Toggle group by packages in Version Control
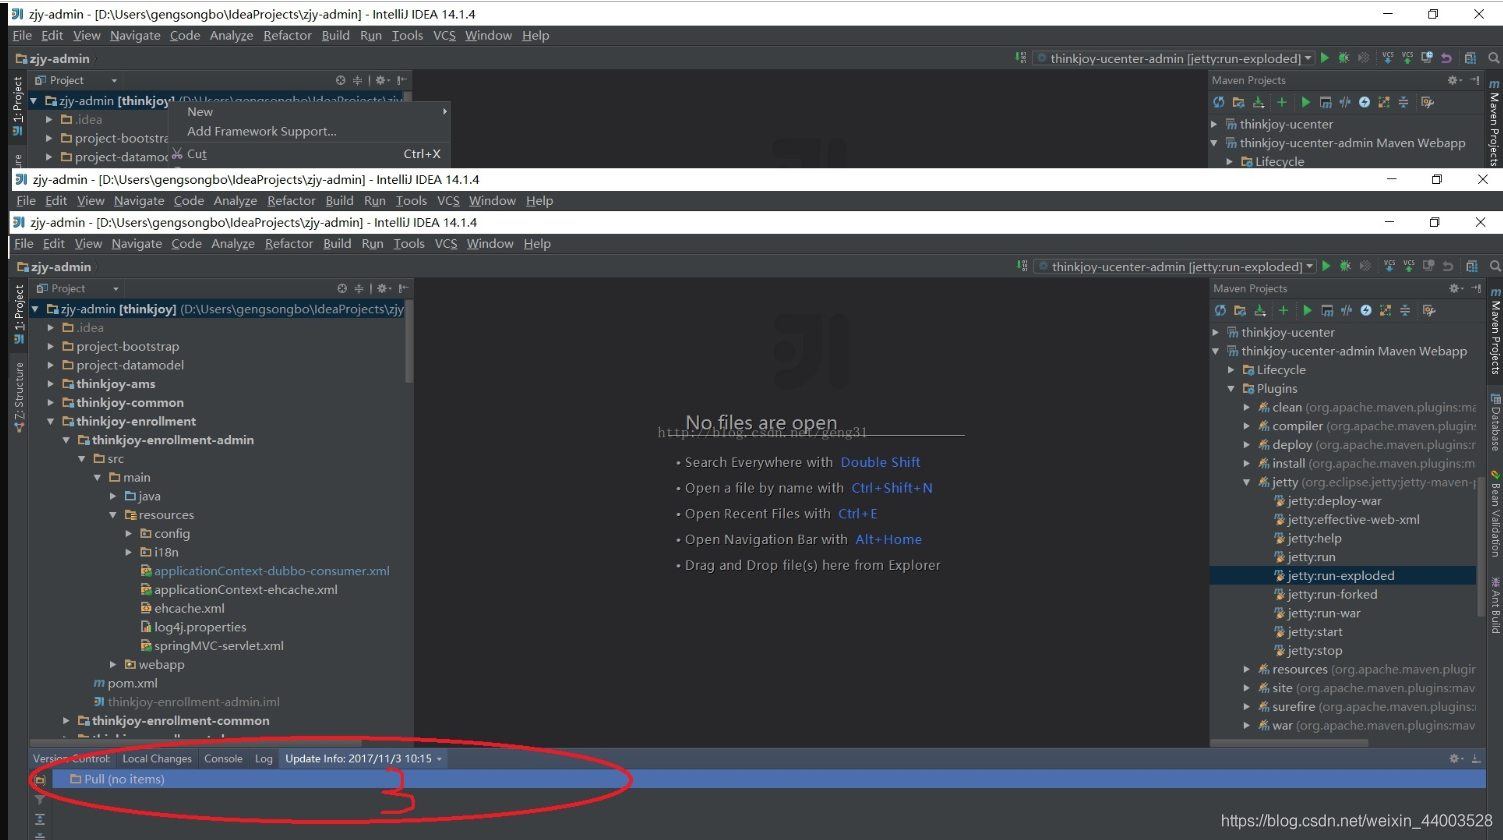 (40, 779)
